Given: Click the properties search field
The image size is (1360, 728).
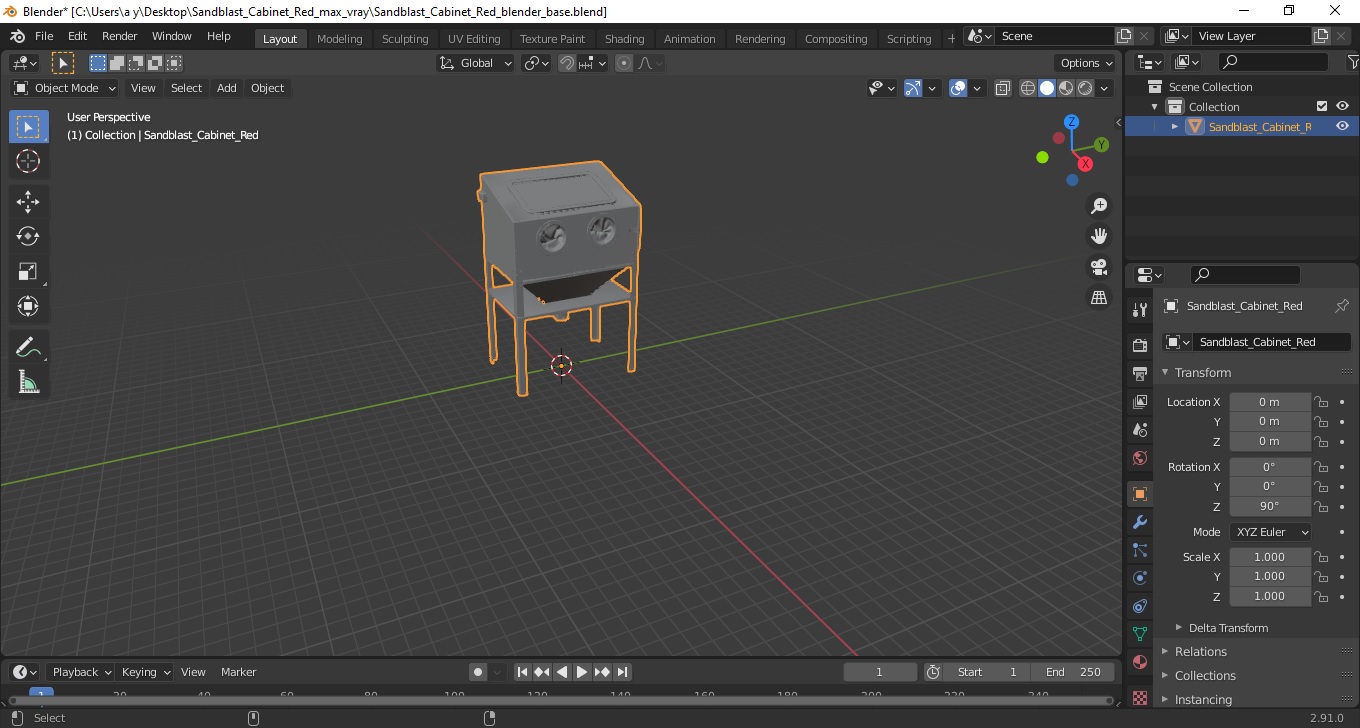Looking at the screenshot, I should [x=1245, y=274].
